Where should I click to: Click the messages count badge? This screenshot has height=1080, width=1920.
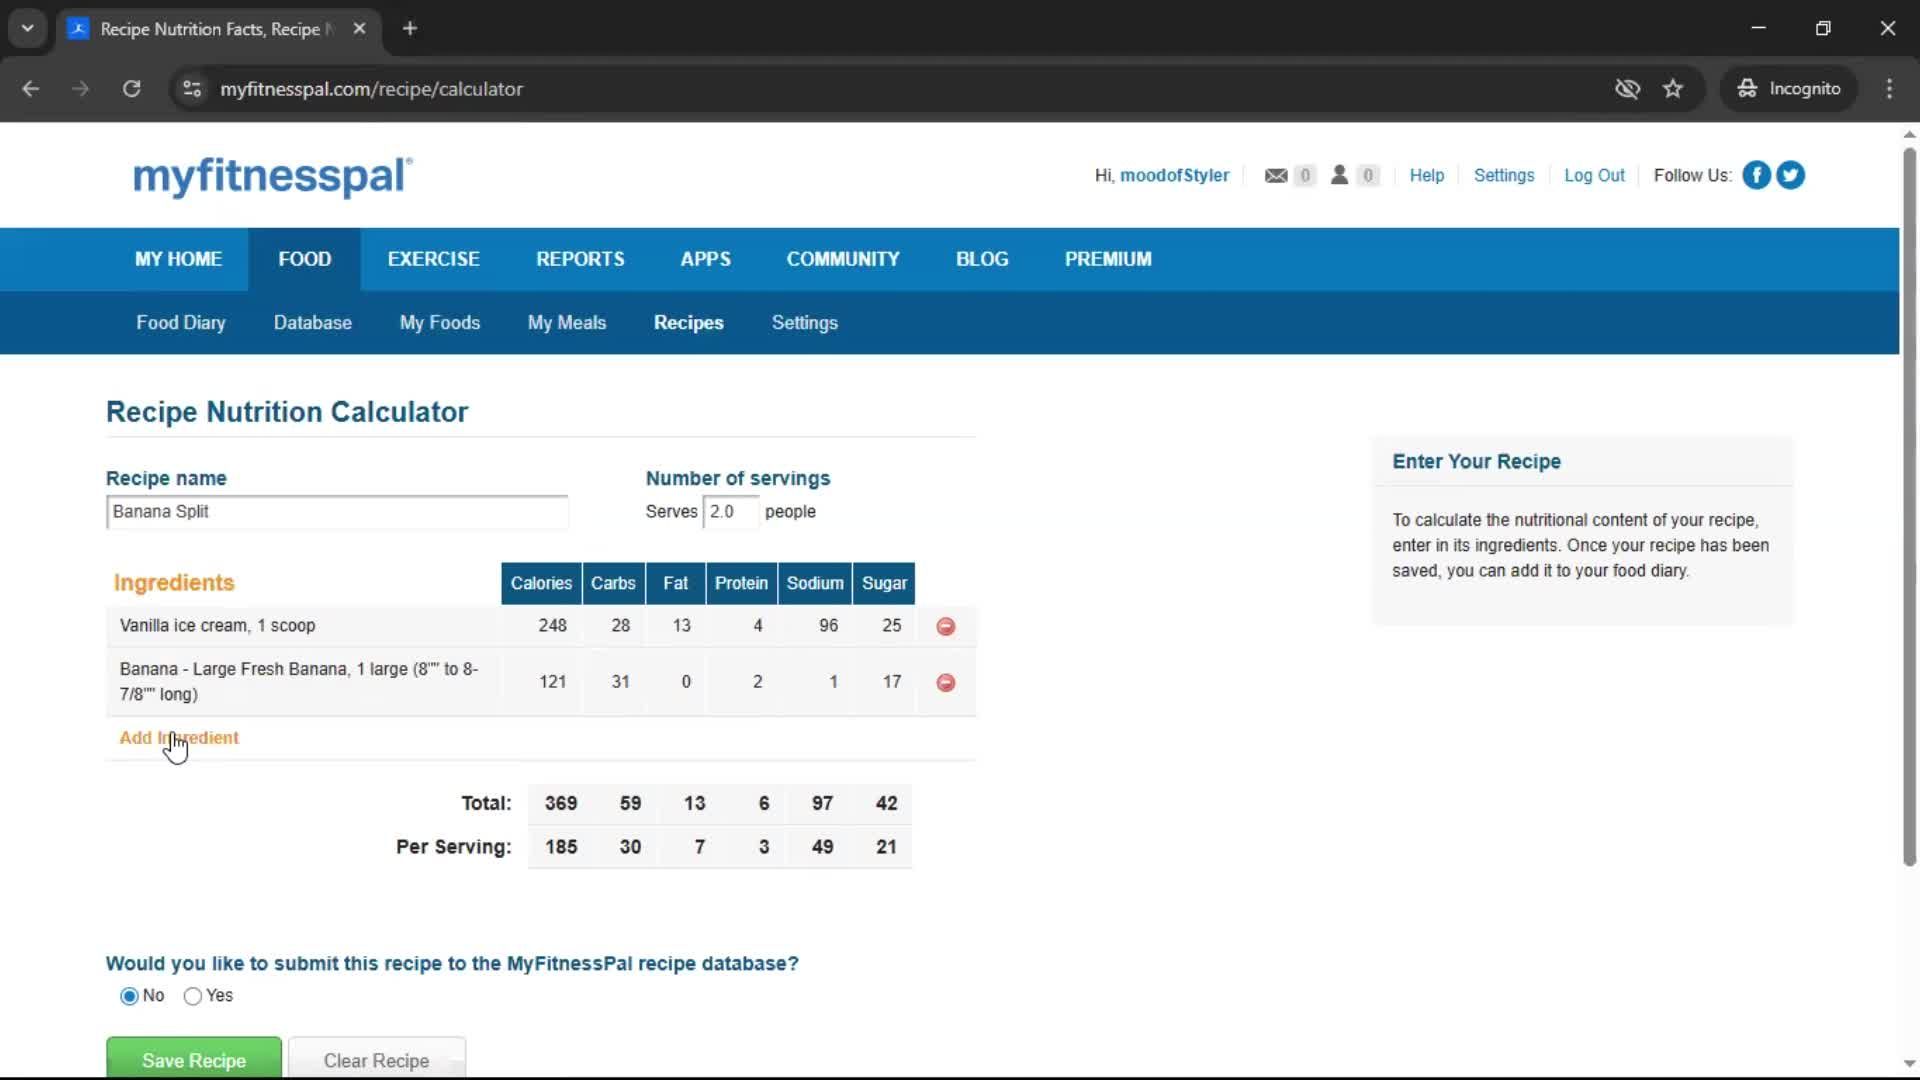(1304, 175)
